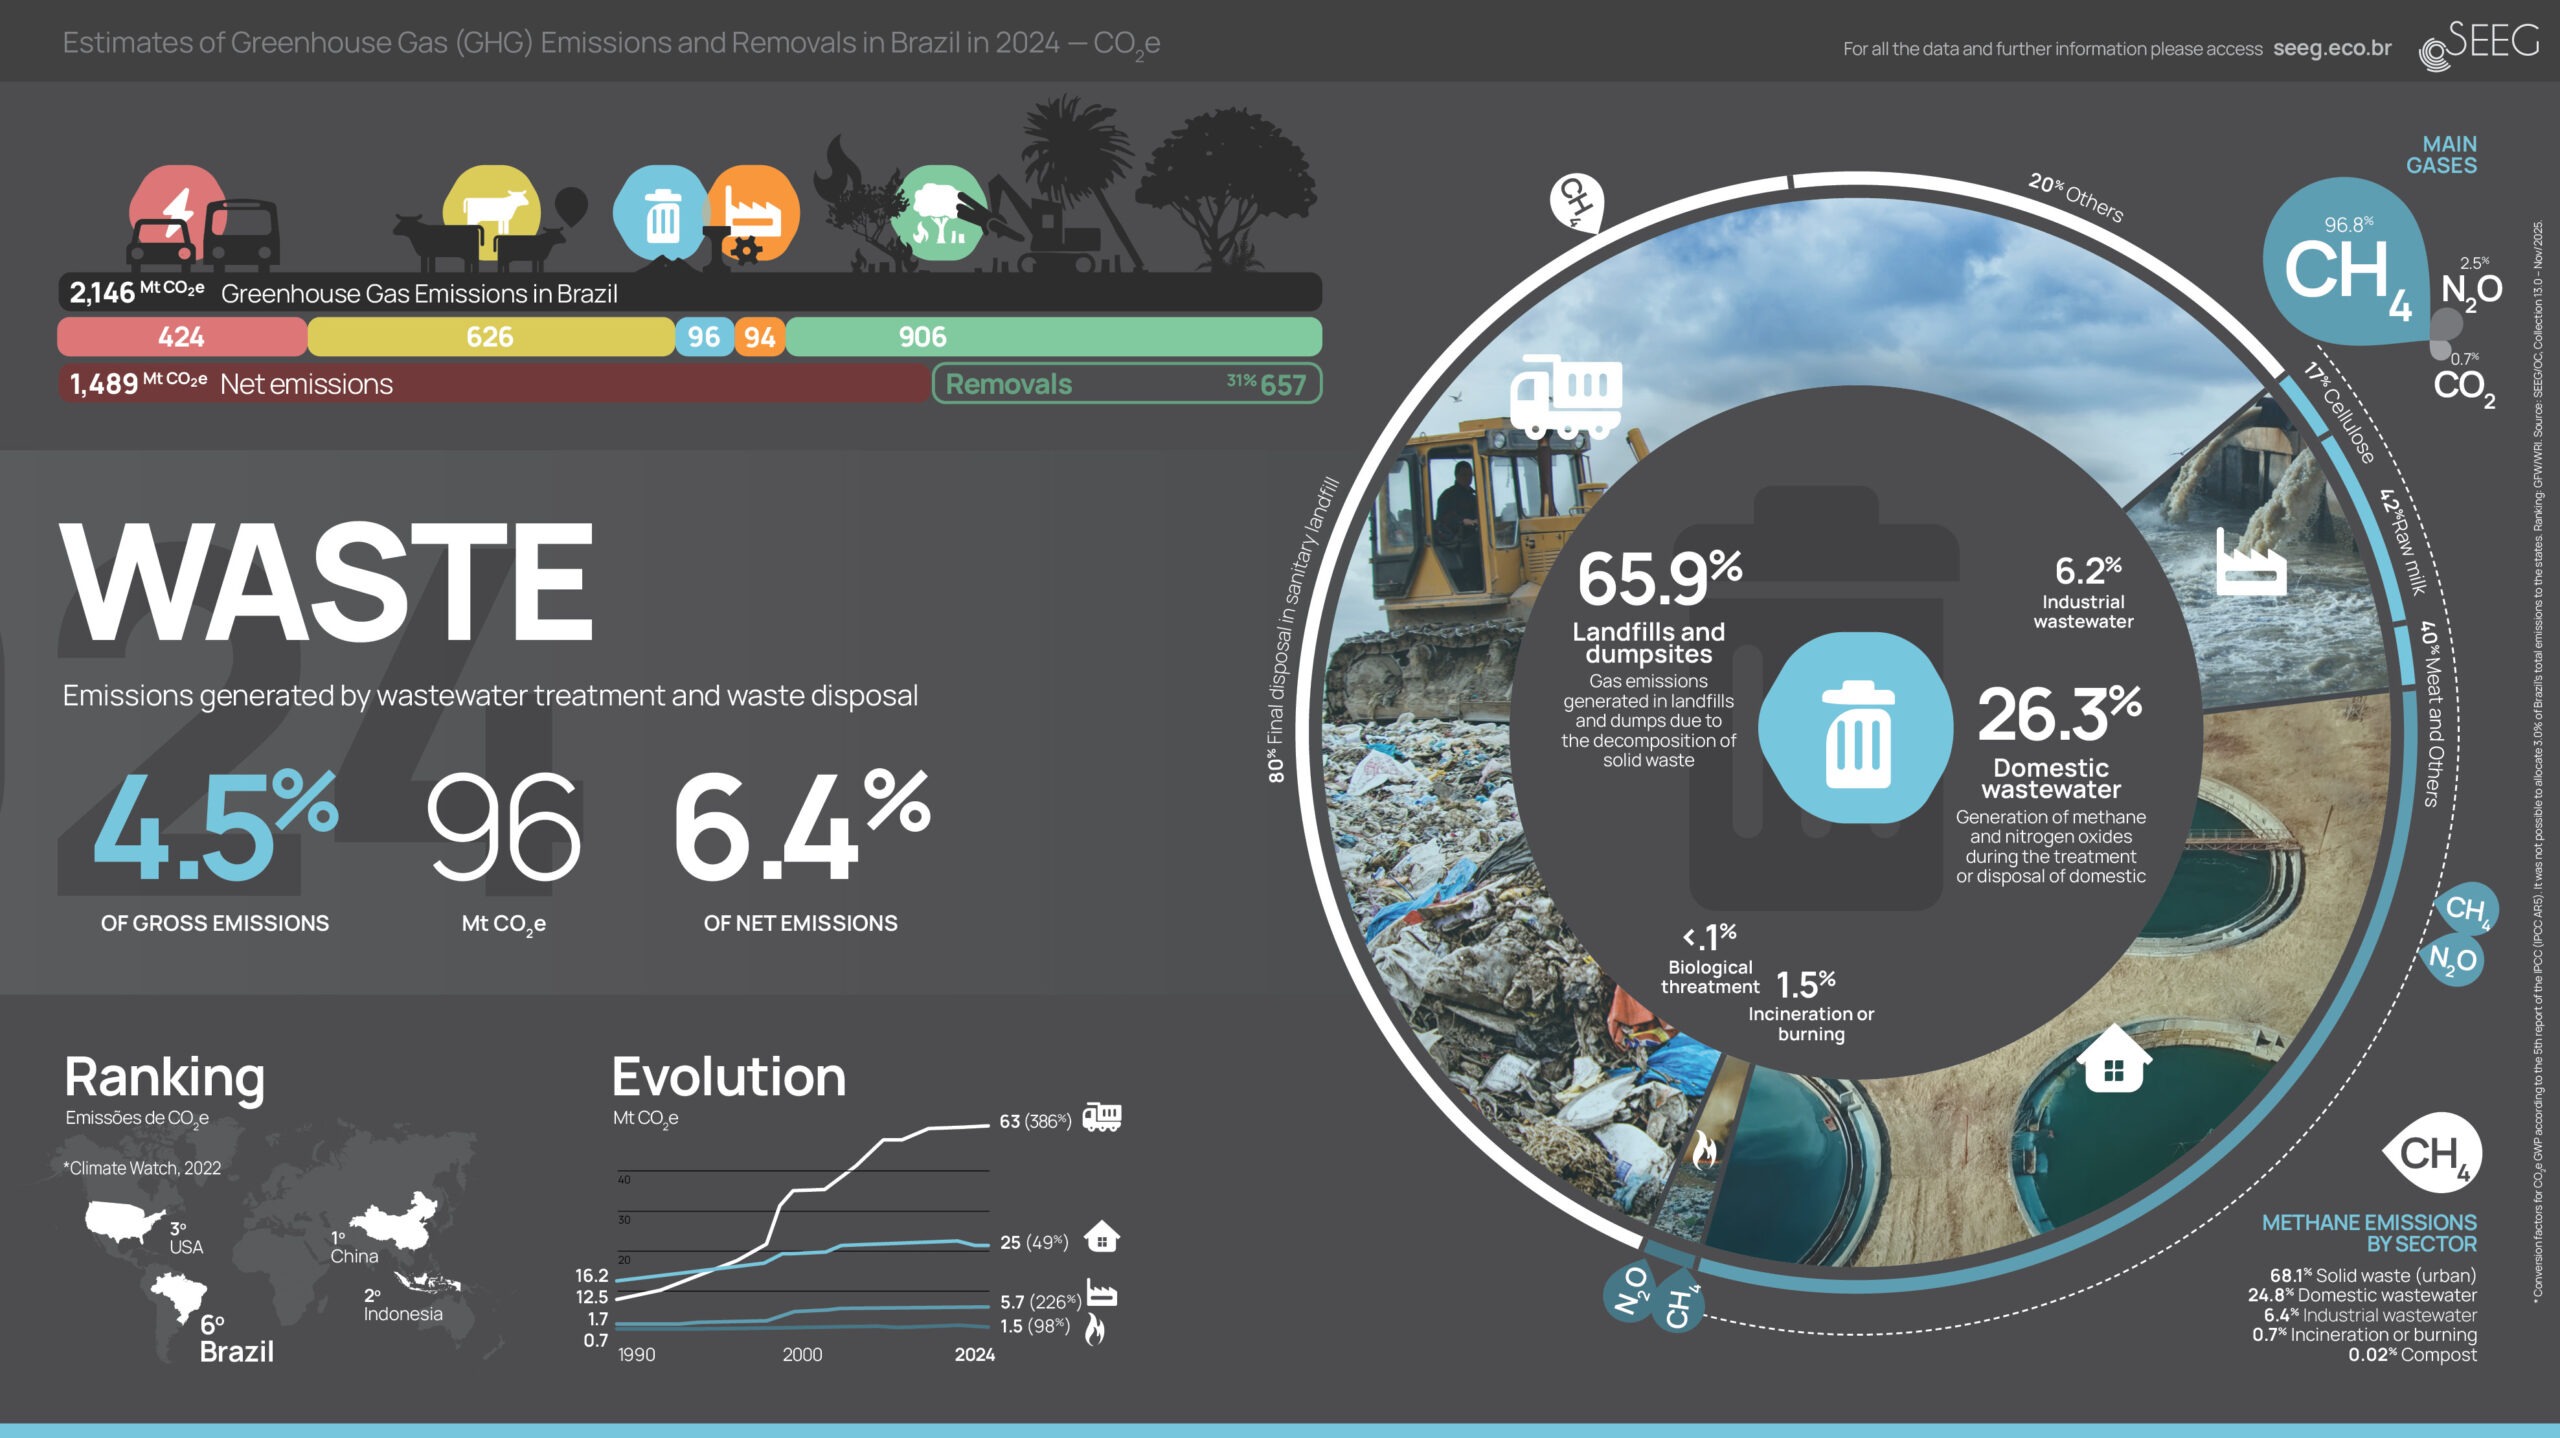The height and width of the screenshot is (1438, 2560).
Task: Click the Removals 657 box
Action: [x=1126, y=384]
